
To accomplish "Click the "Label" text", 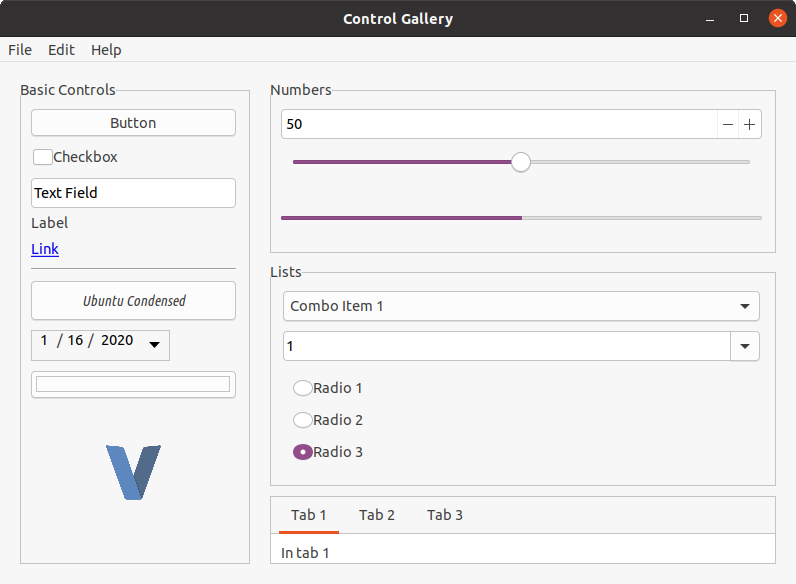I will tap(50, 223).
